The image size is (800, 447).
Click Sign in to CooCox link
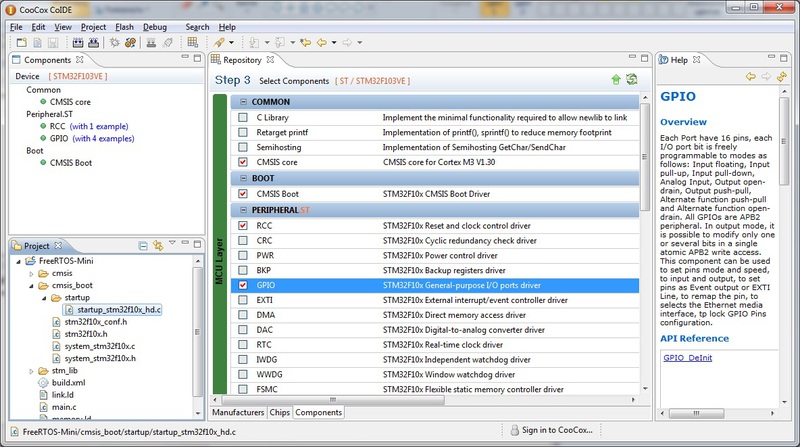click(x=557, y=430)
